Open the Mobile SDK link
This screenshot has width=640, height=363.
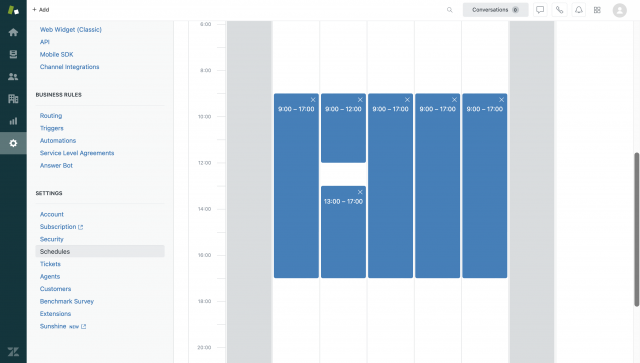56,54
